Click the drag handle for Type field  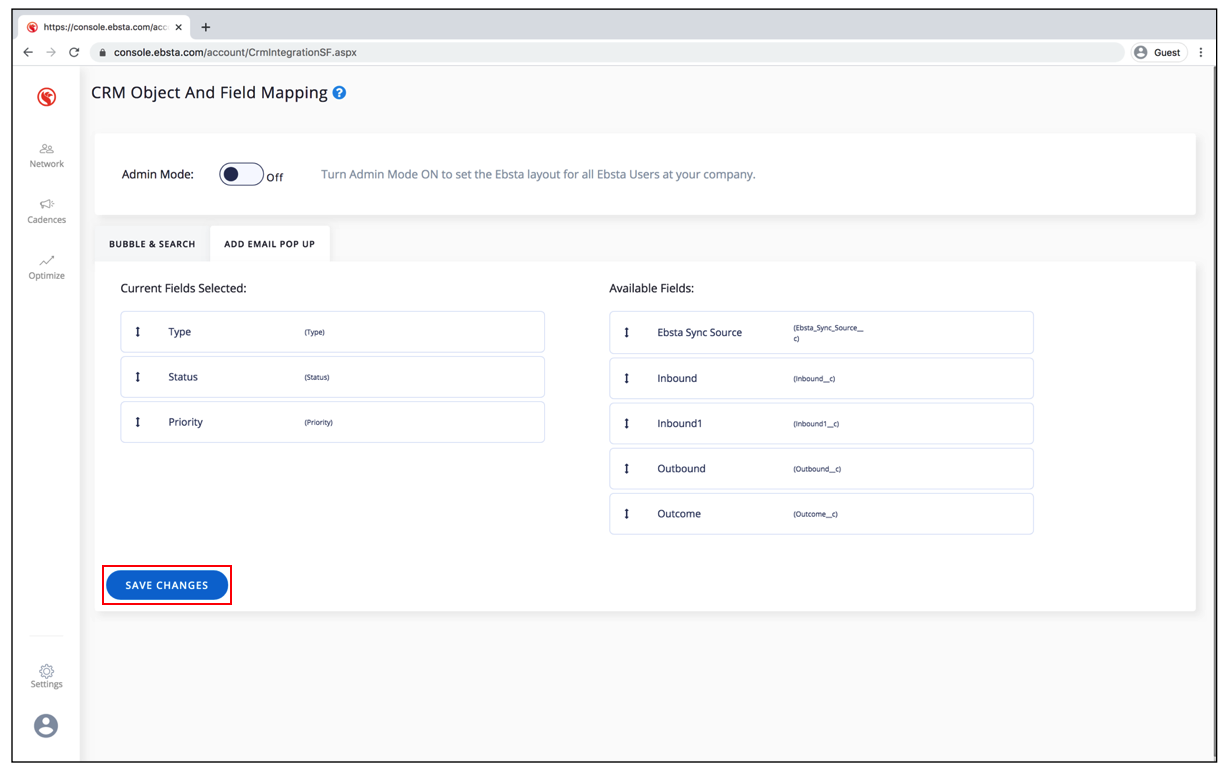[138, 332]
